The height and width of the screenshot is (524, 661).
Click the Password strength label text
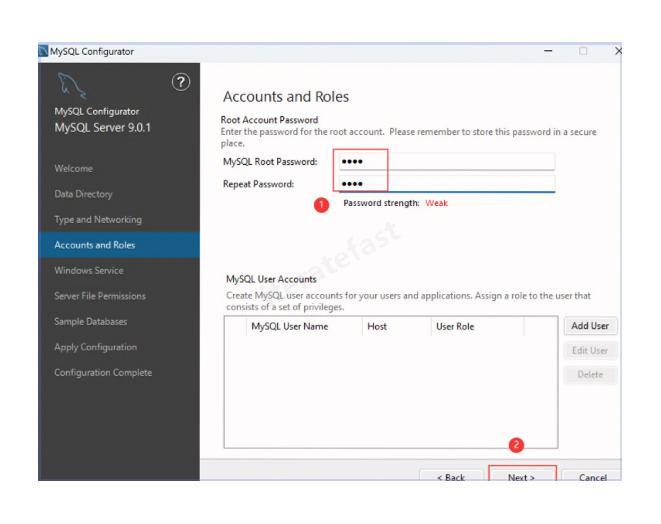coord(381,203)
